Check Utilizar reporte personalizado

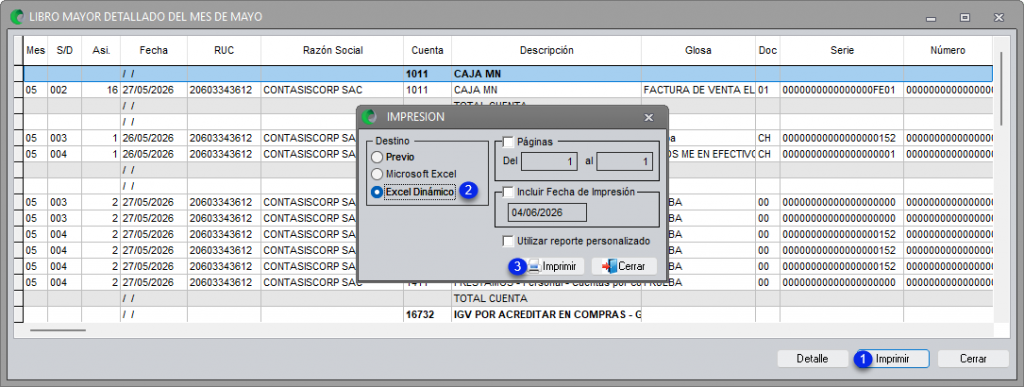tap(508, 241)
